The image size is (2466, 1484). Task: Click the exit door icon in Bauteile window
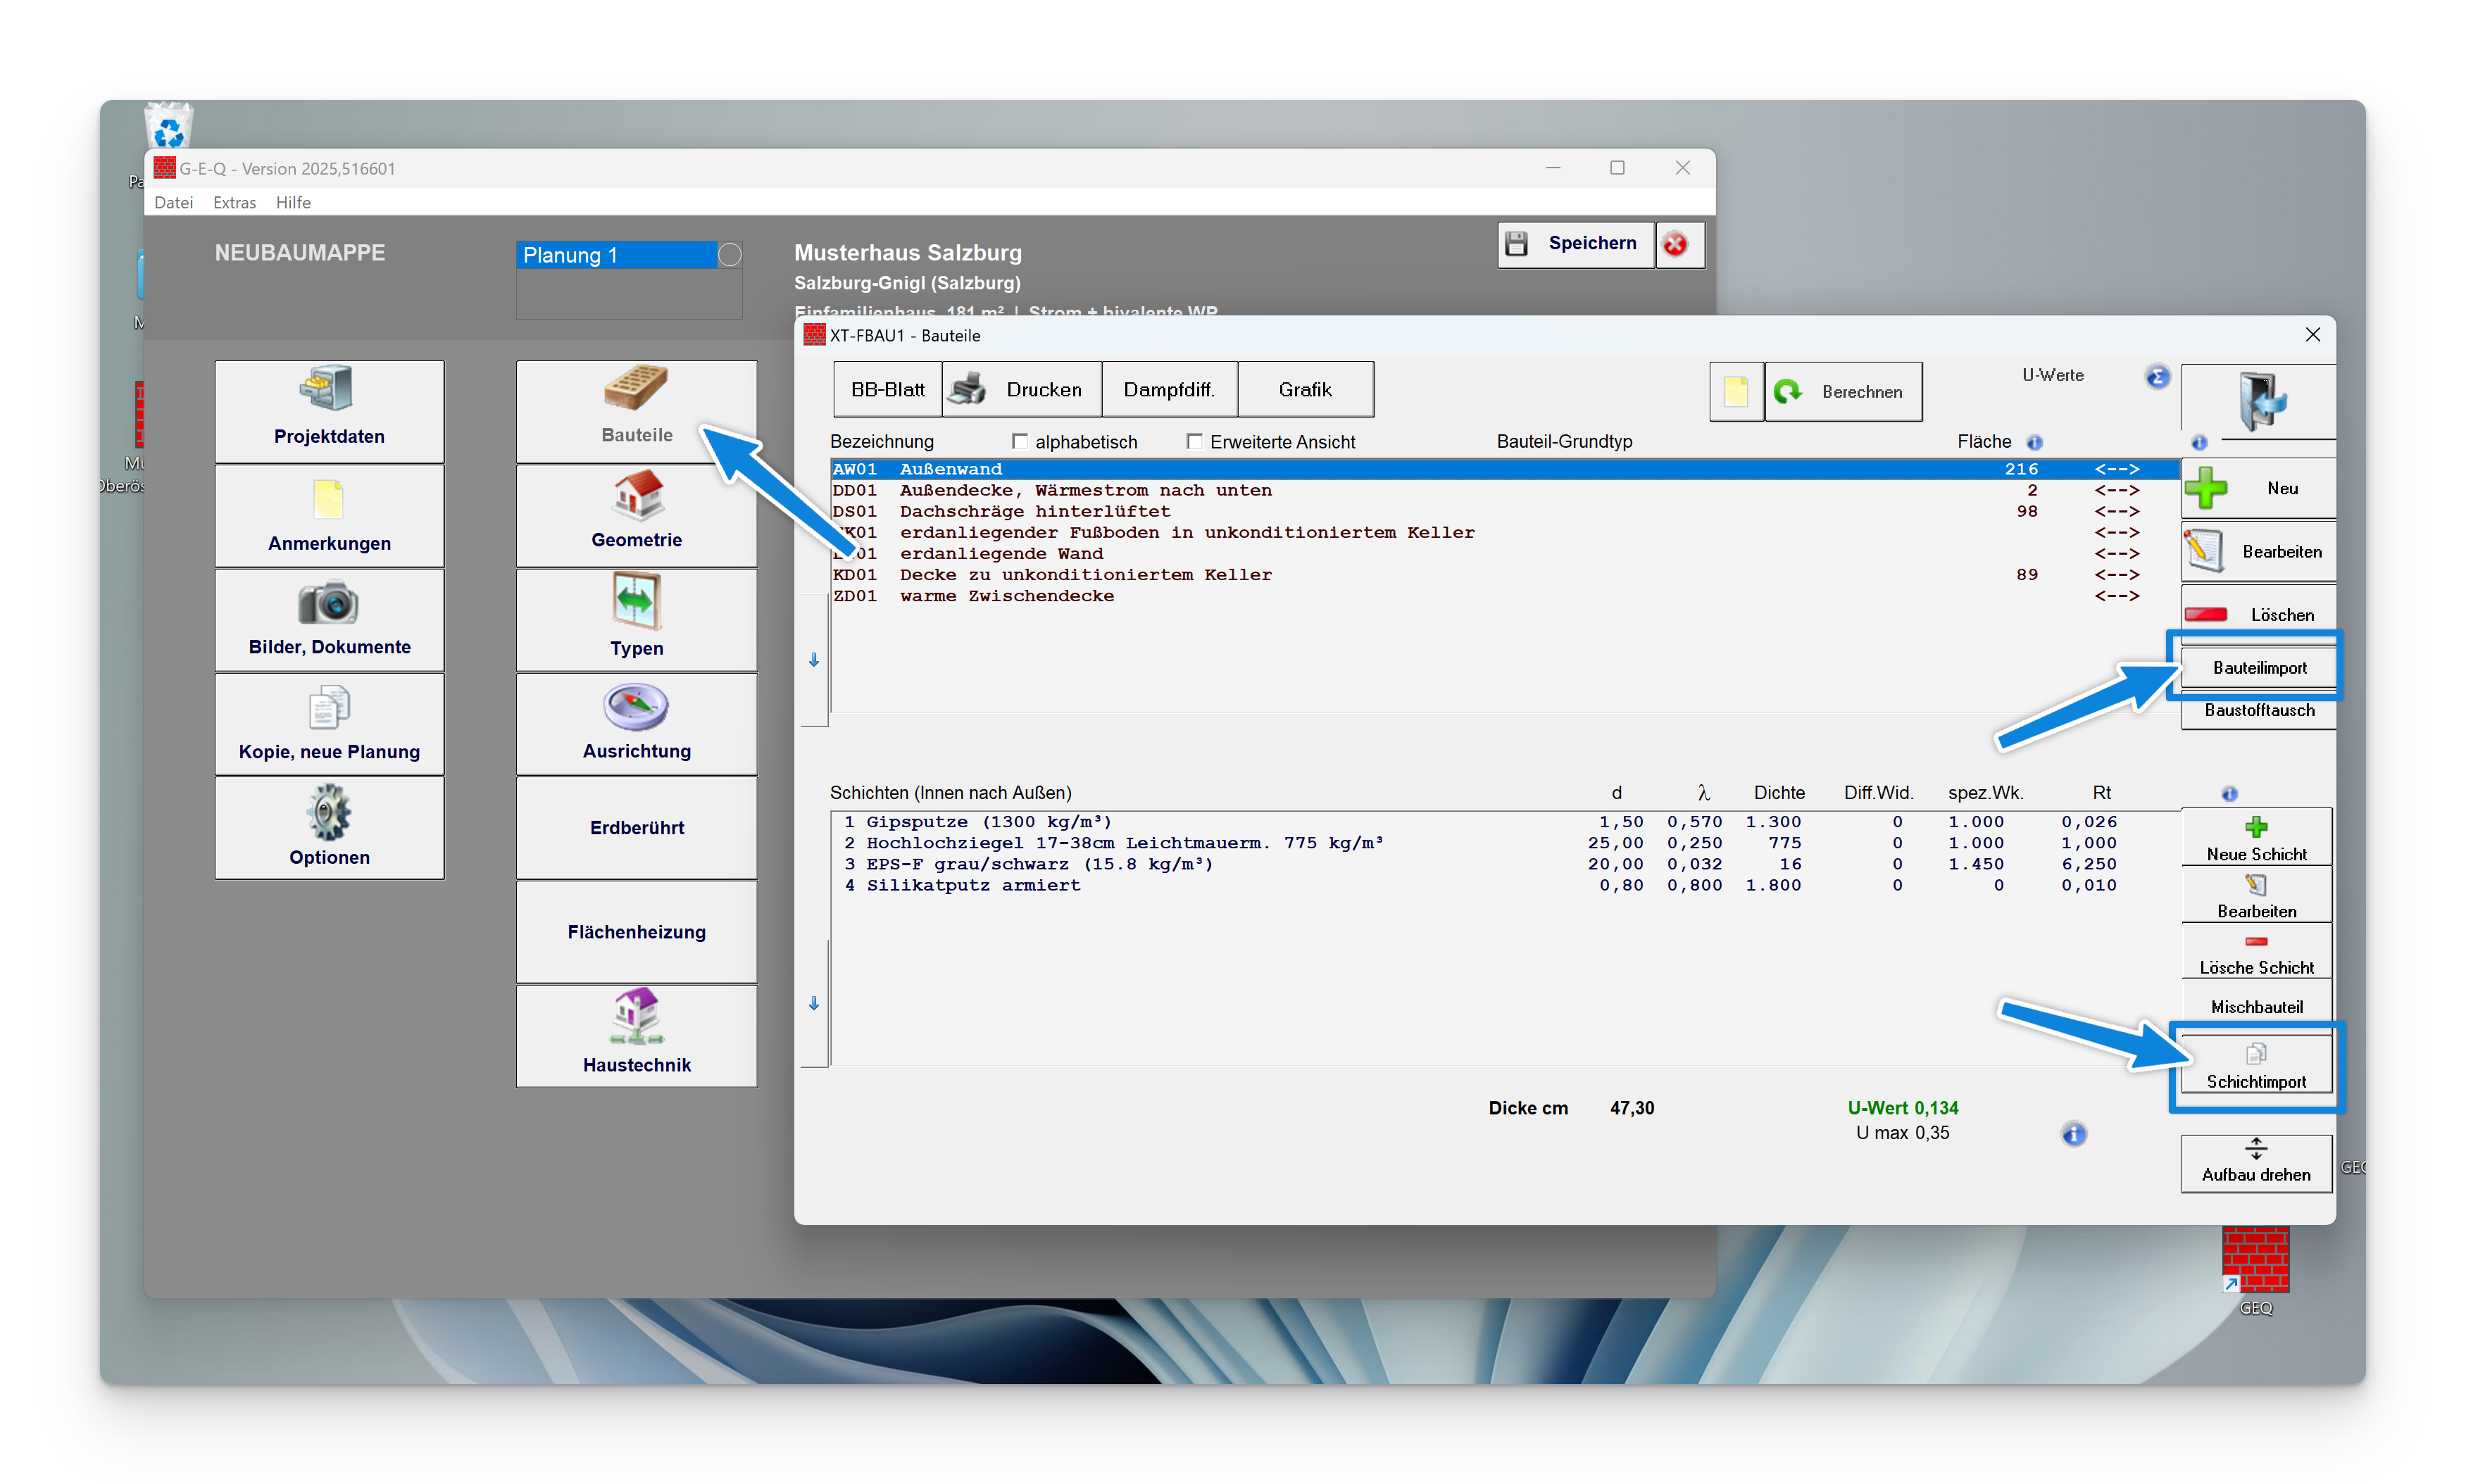(2260, 401)
